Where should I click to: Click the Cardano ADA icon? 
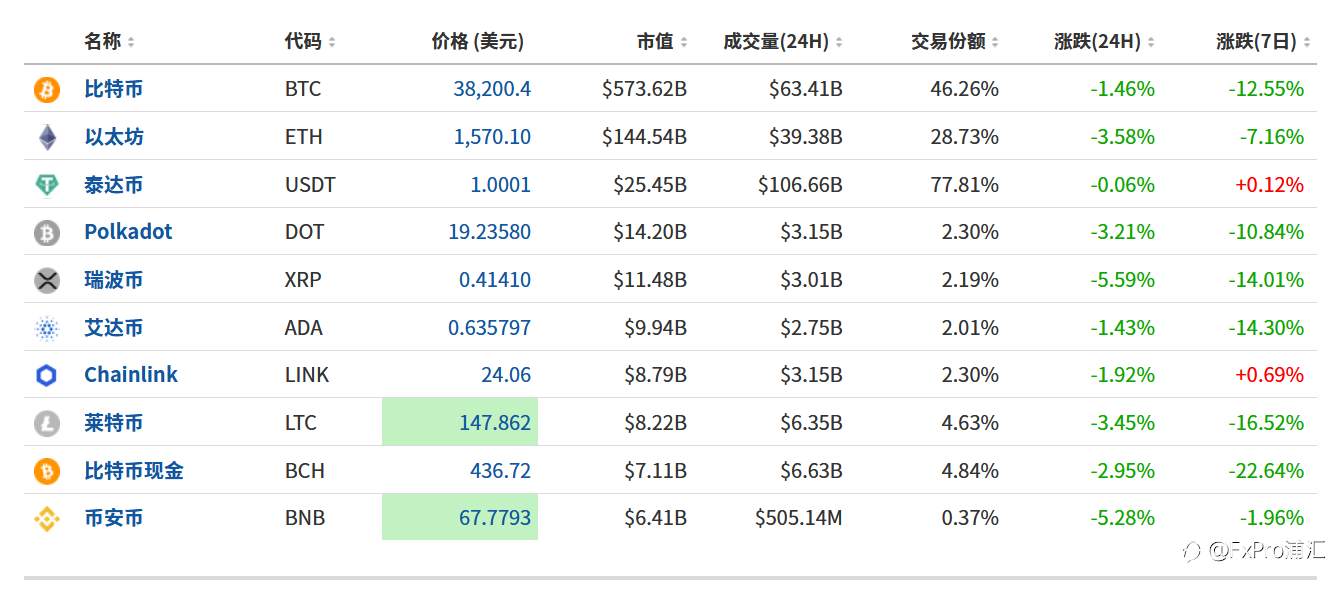tap(47, 328)
